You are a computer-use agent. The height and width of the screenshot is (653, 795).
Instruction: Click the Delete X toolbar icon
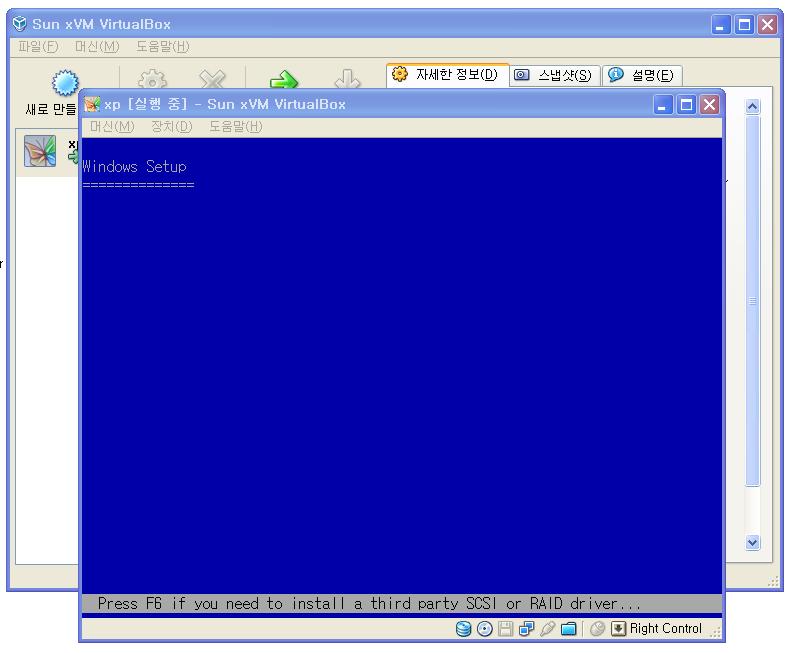click(212, 79)
